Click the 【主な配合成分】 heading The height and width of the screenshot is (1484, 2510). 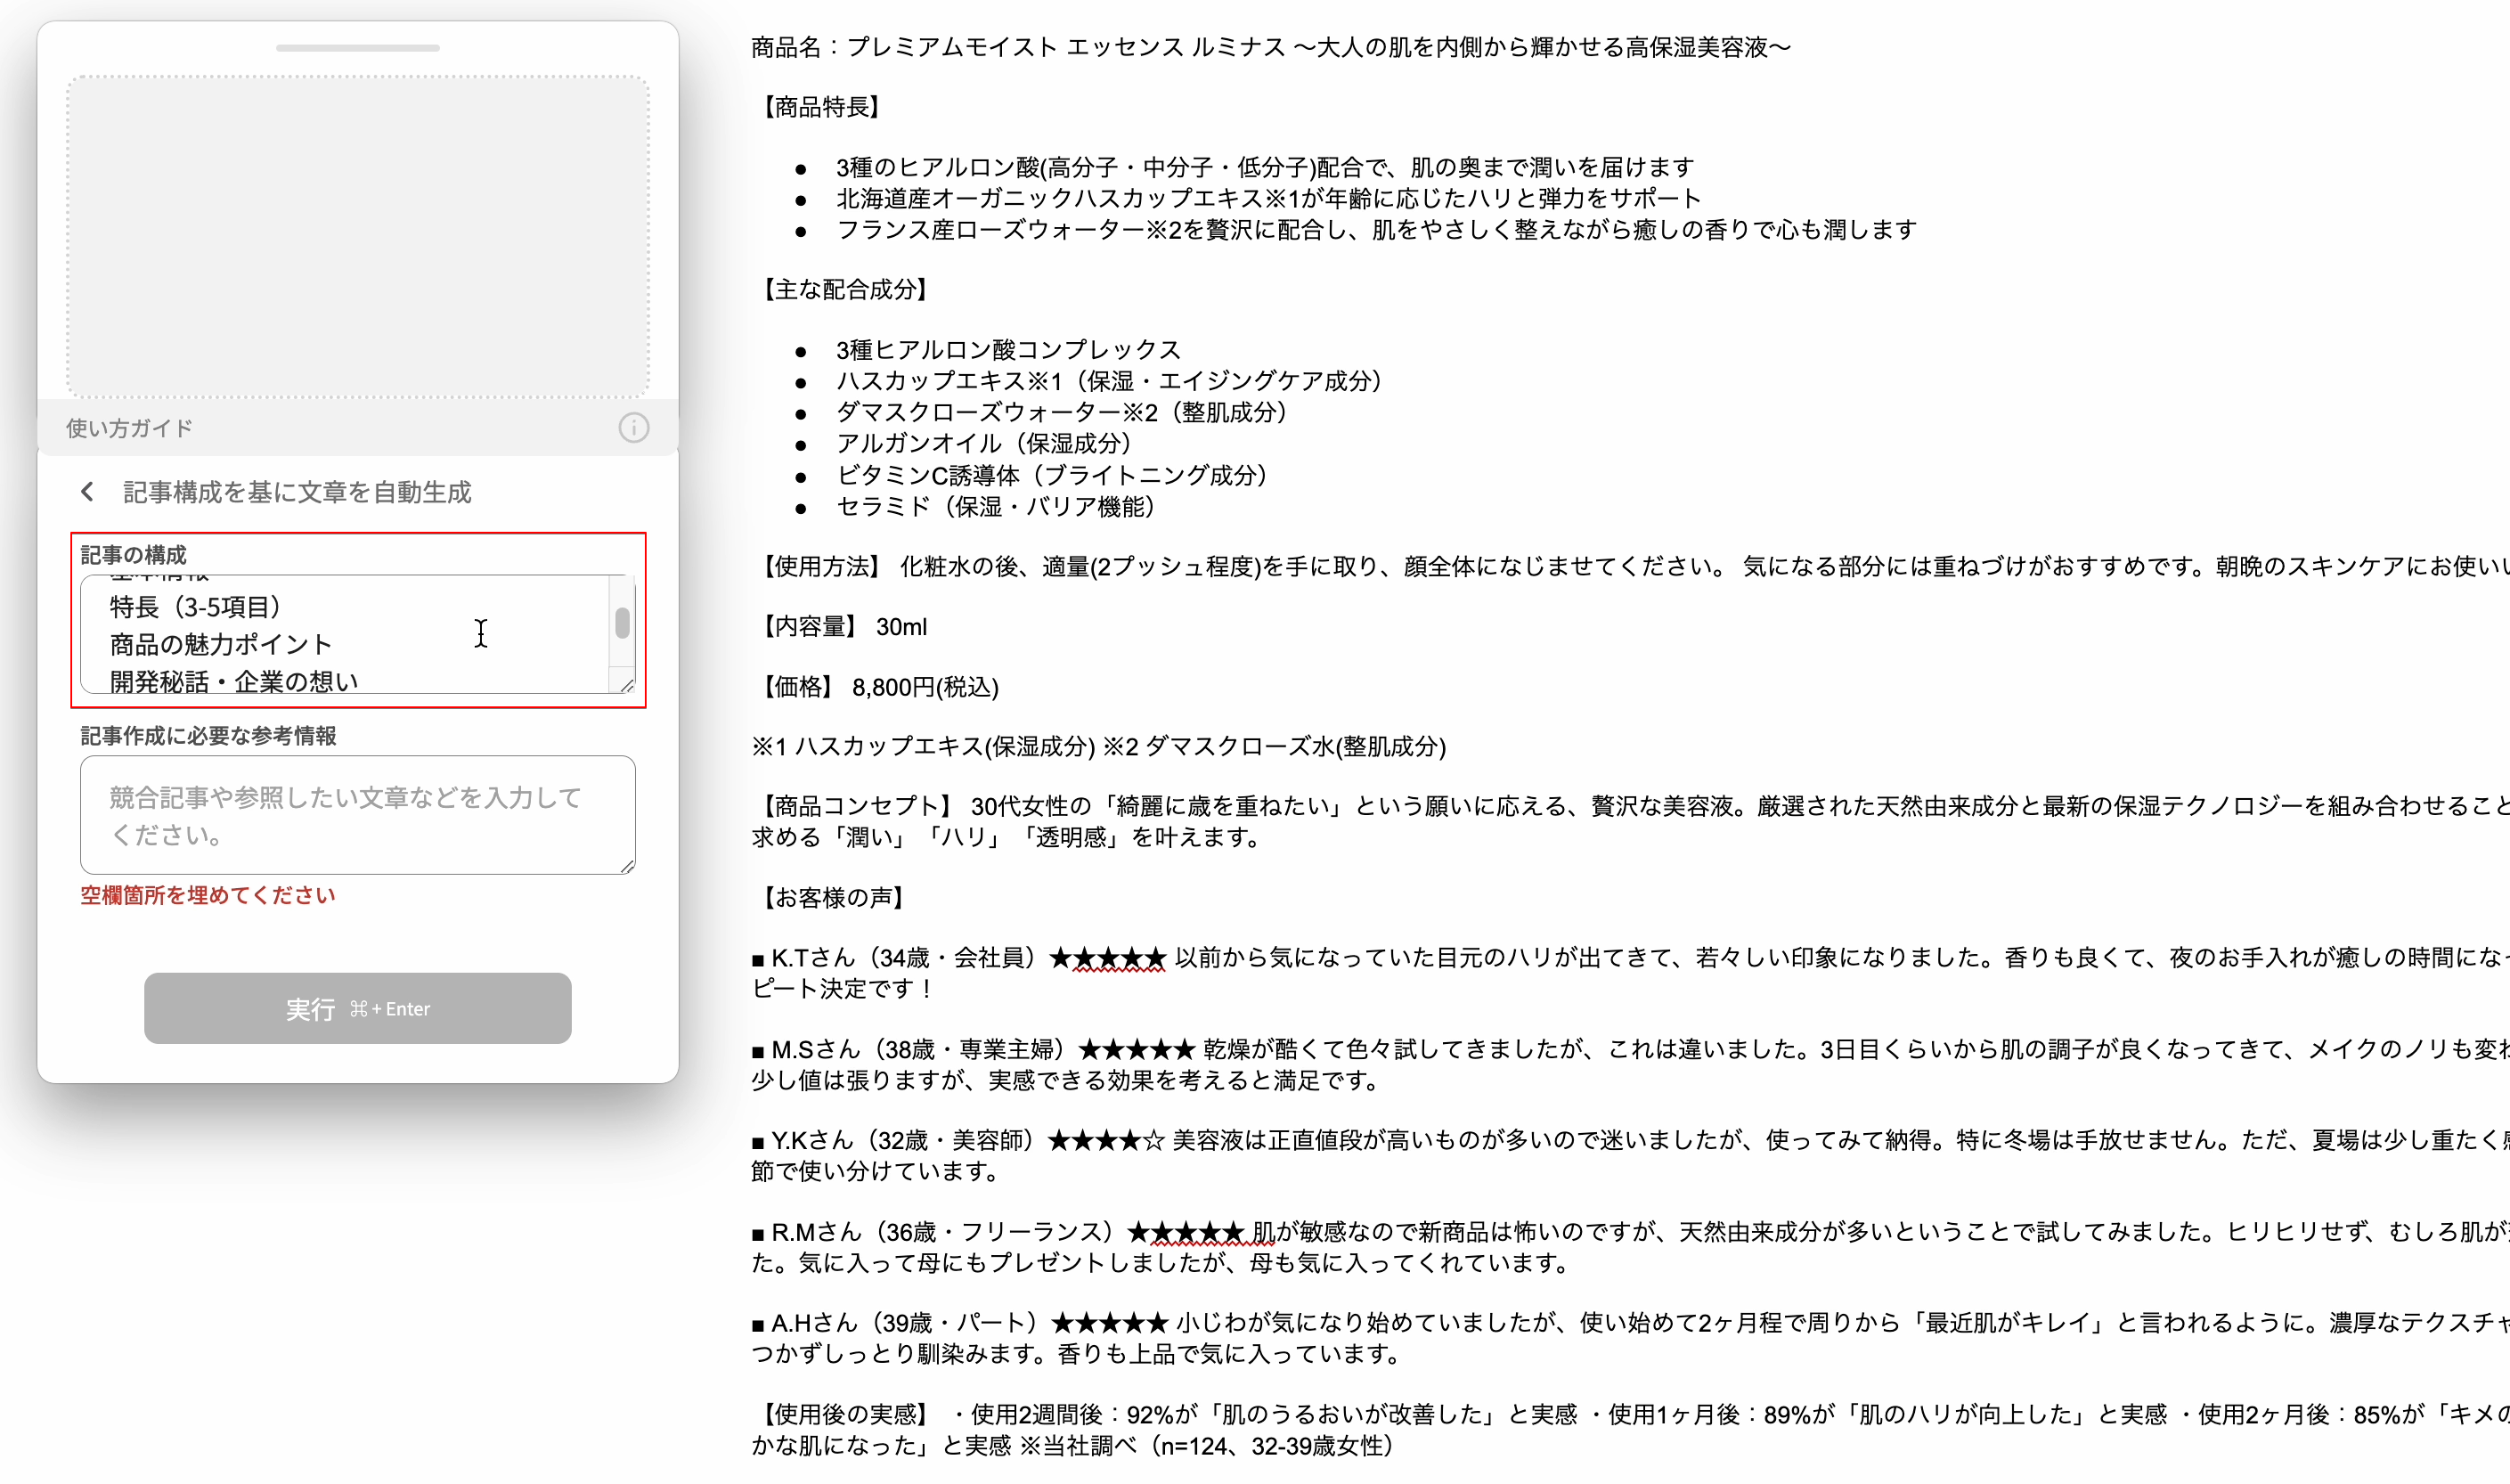pos(845,290)
